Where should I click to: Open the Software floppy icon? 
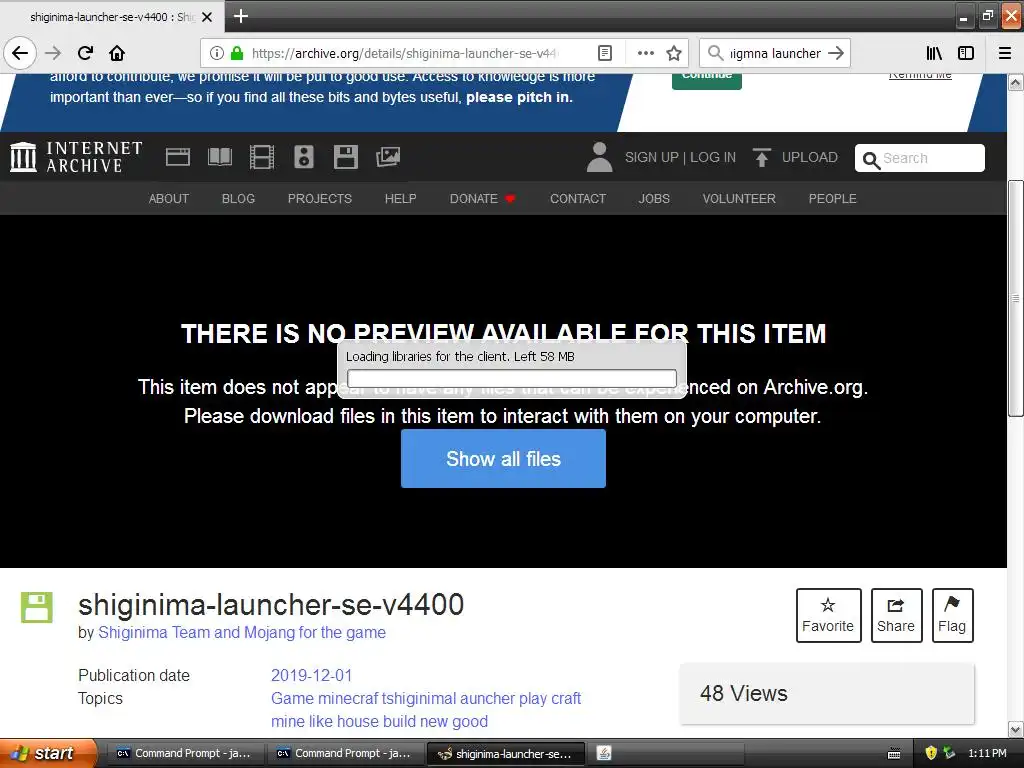(x=345, y=157)
